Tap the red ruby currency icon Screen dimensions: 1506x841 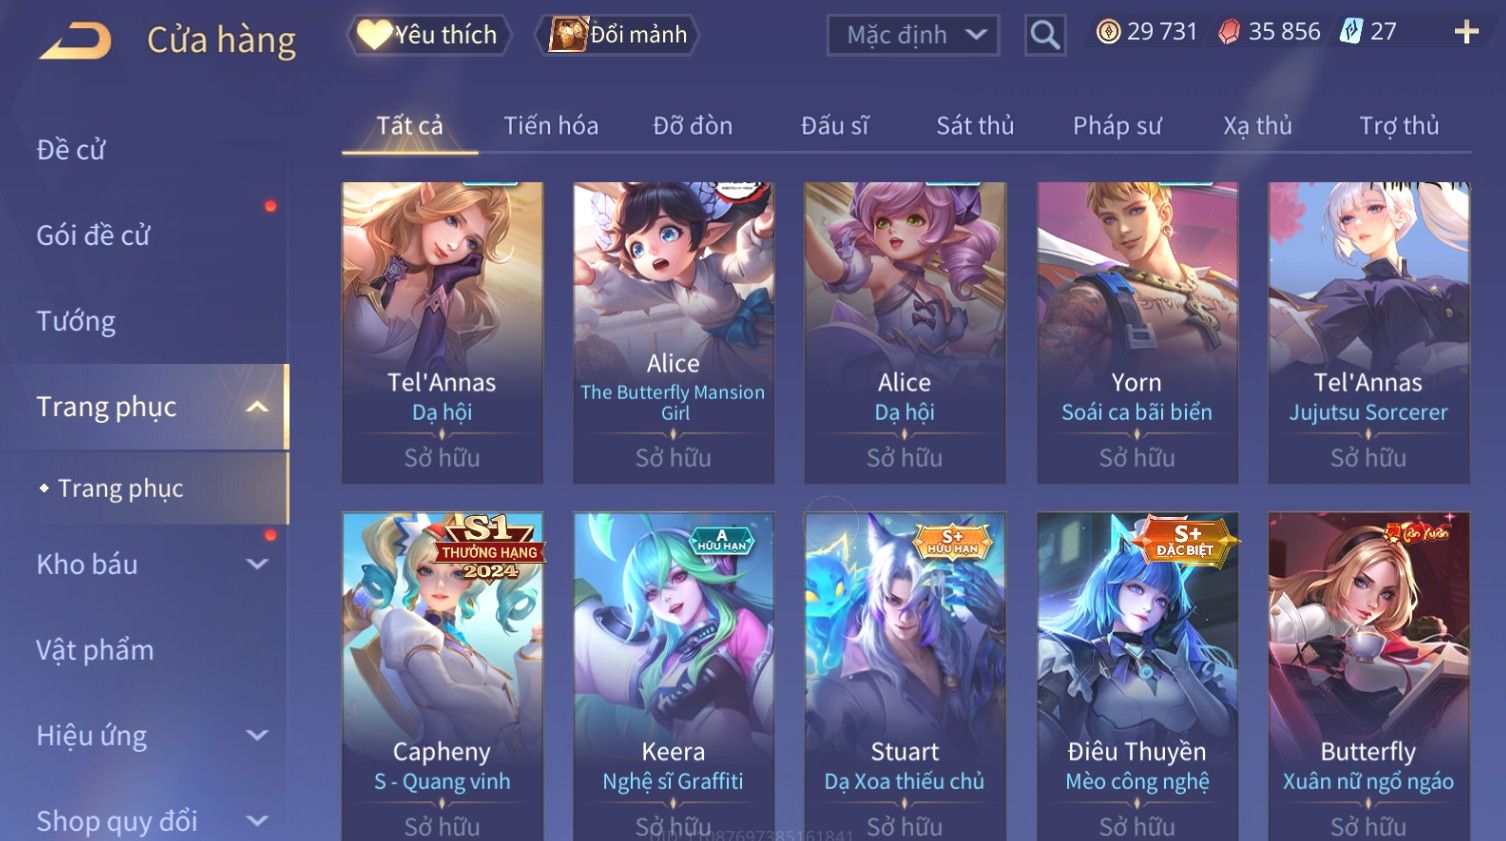[1229, 32]
